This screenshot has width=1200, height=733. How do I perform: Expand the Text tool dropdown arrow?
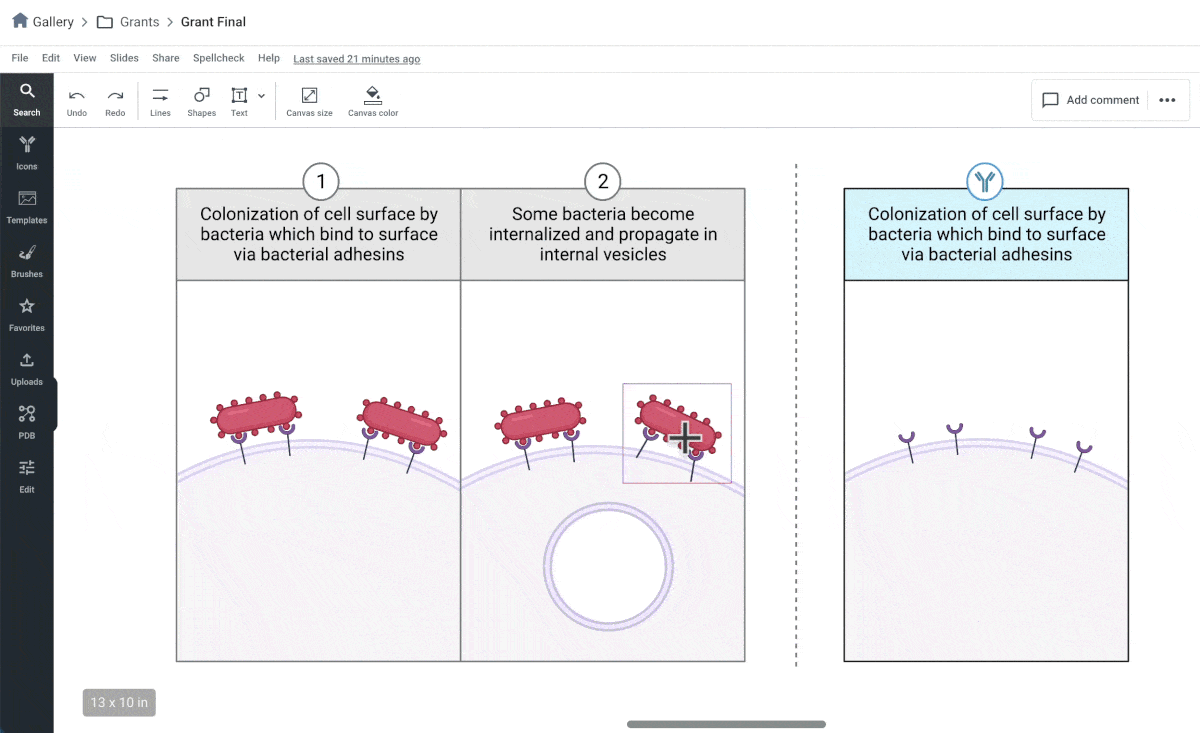(261, 96)
